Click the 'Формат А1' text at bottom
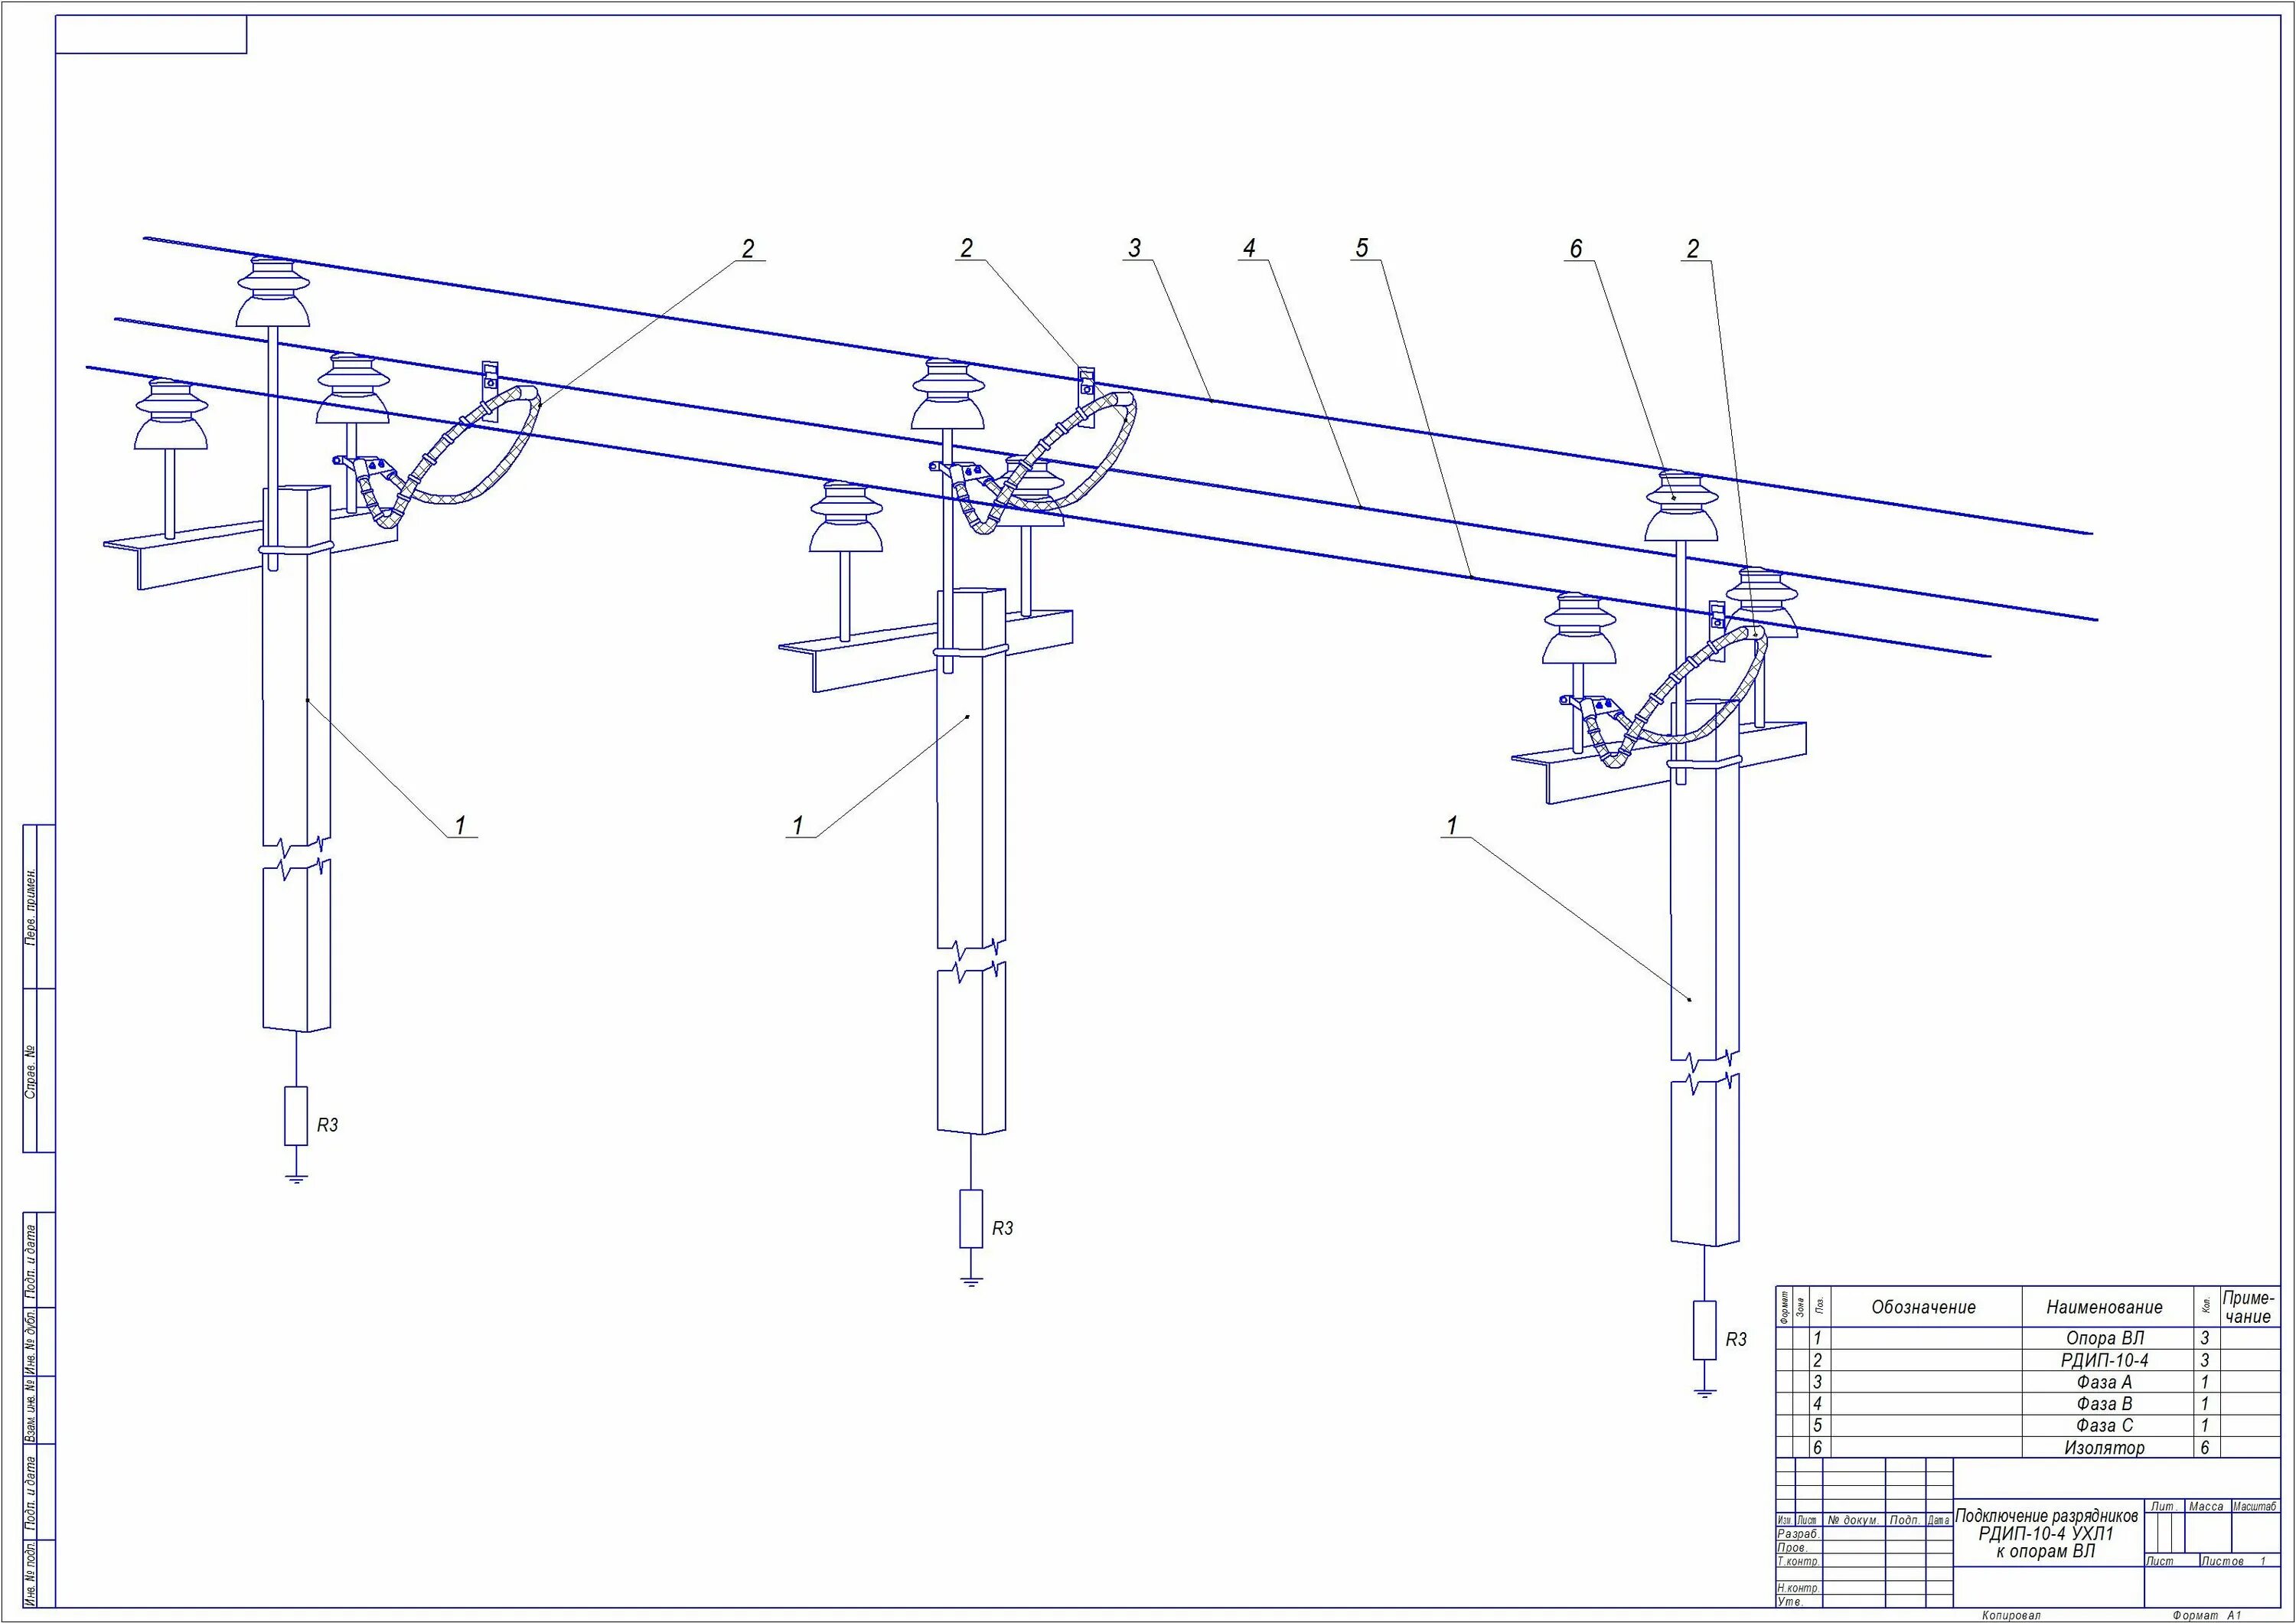This screenshot has height=1623, width=2296. 2207,1615
